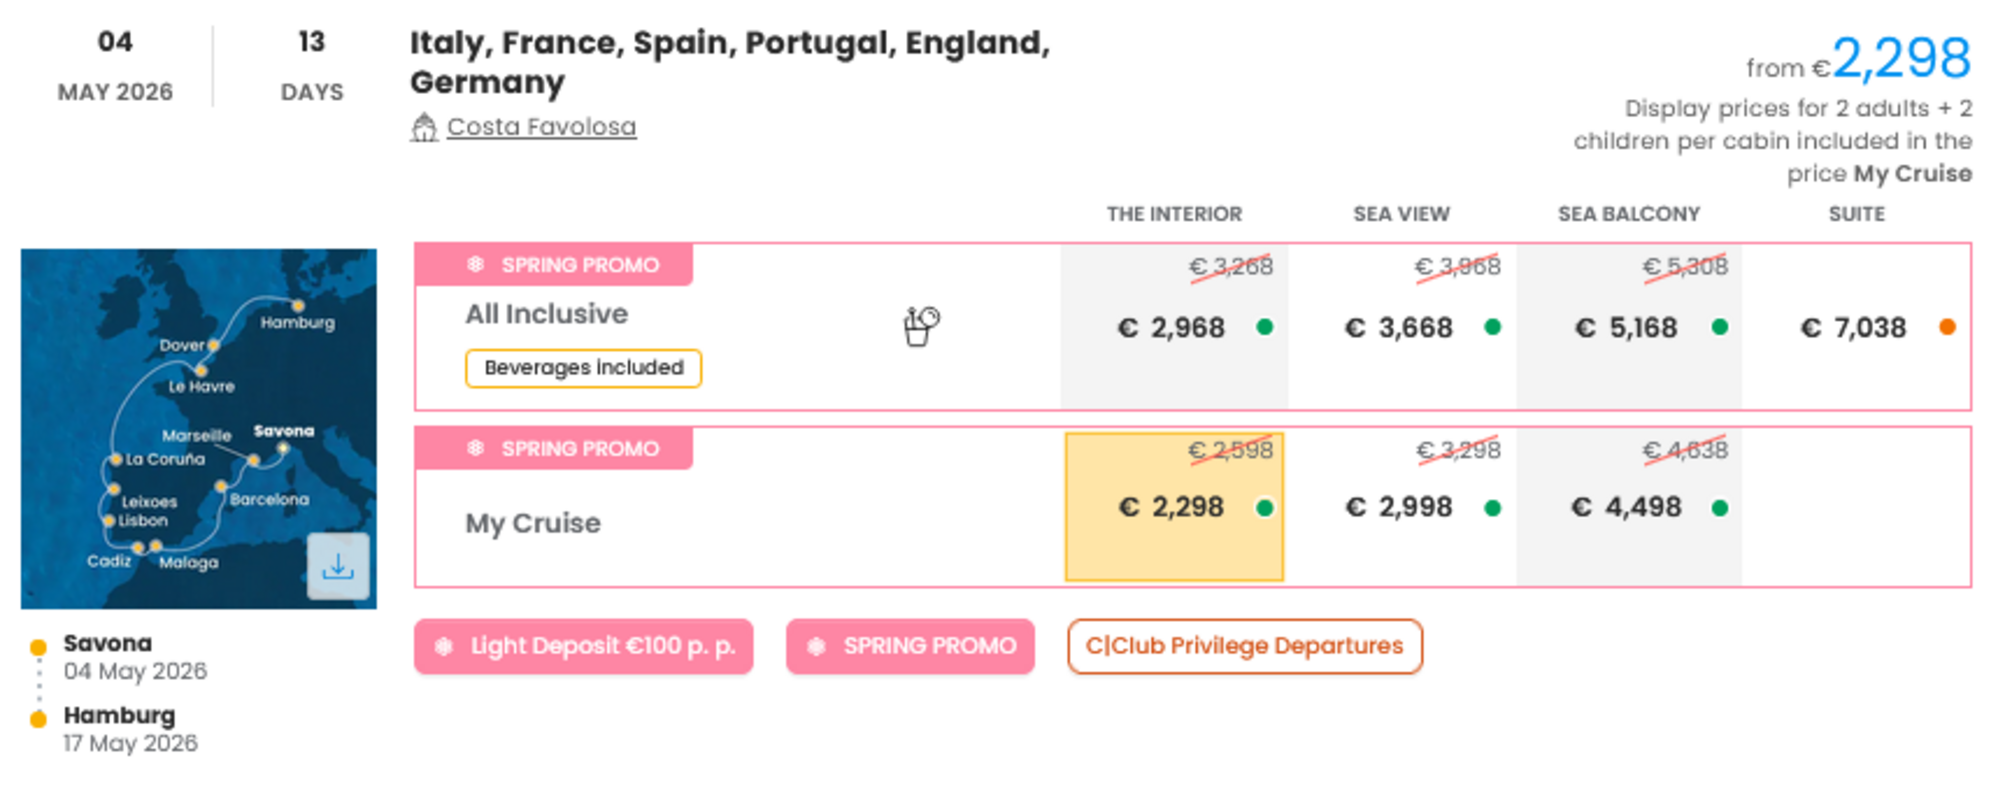Image resolution: width=1998 pixels, height=800 pixels.
Task: Click the Beverages included tag
Action: [583, 368]
